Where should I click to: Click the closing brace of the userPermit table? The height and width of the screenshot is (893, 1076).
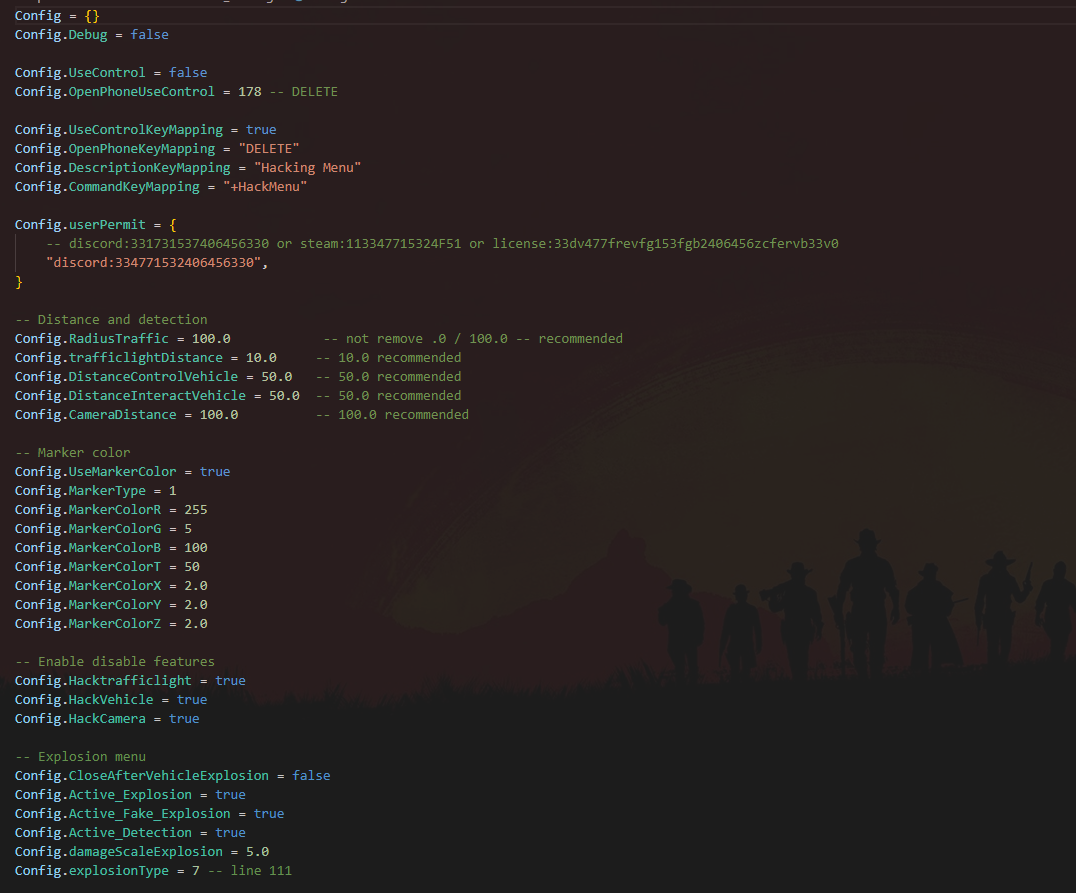click(x=19, y=282)
